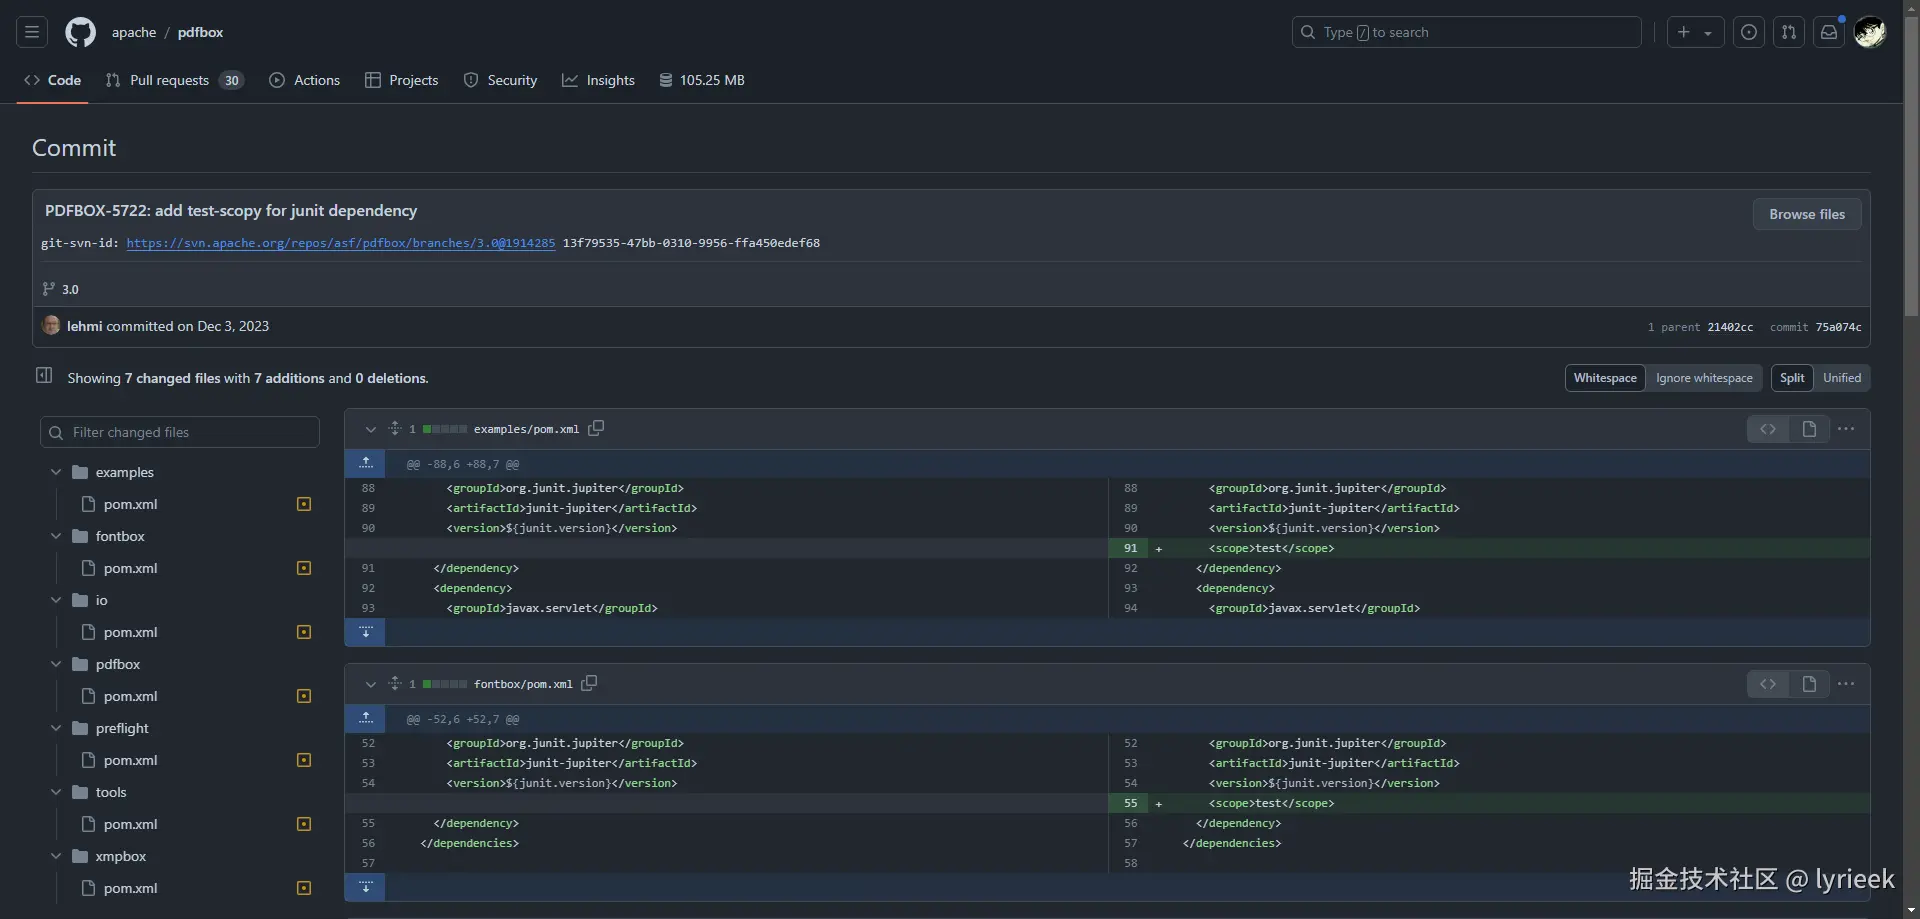Collapse the preflight folder in file tree
Image resolution: width=1920 pixels, height=919 pixels.
coord(56,728)
